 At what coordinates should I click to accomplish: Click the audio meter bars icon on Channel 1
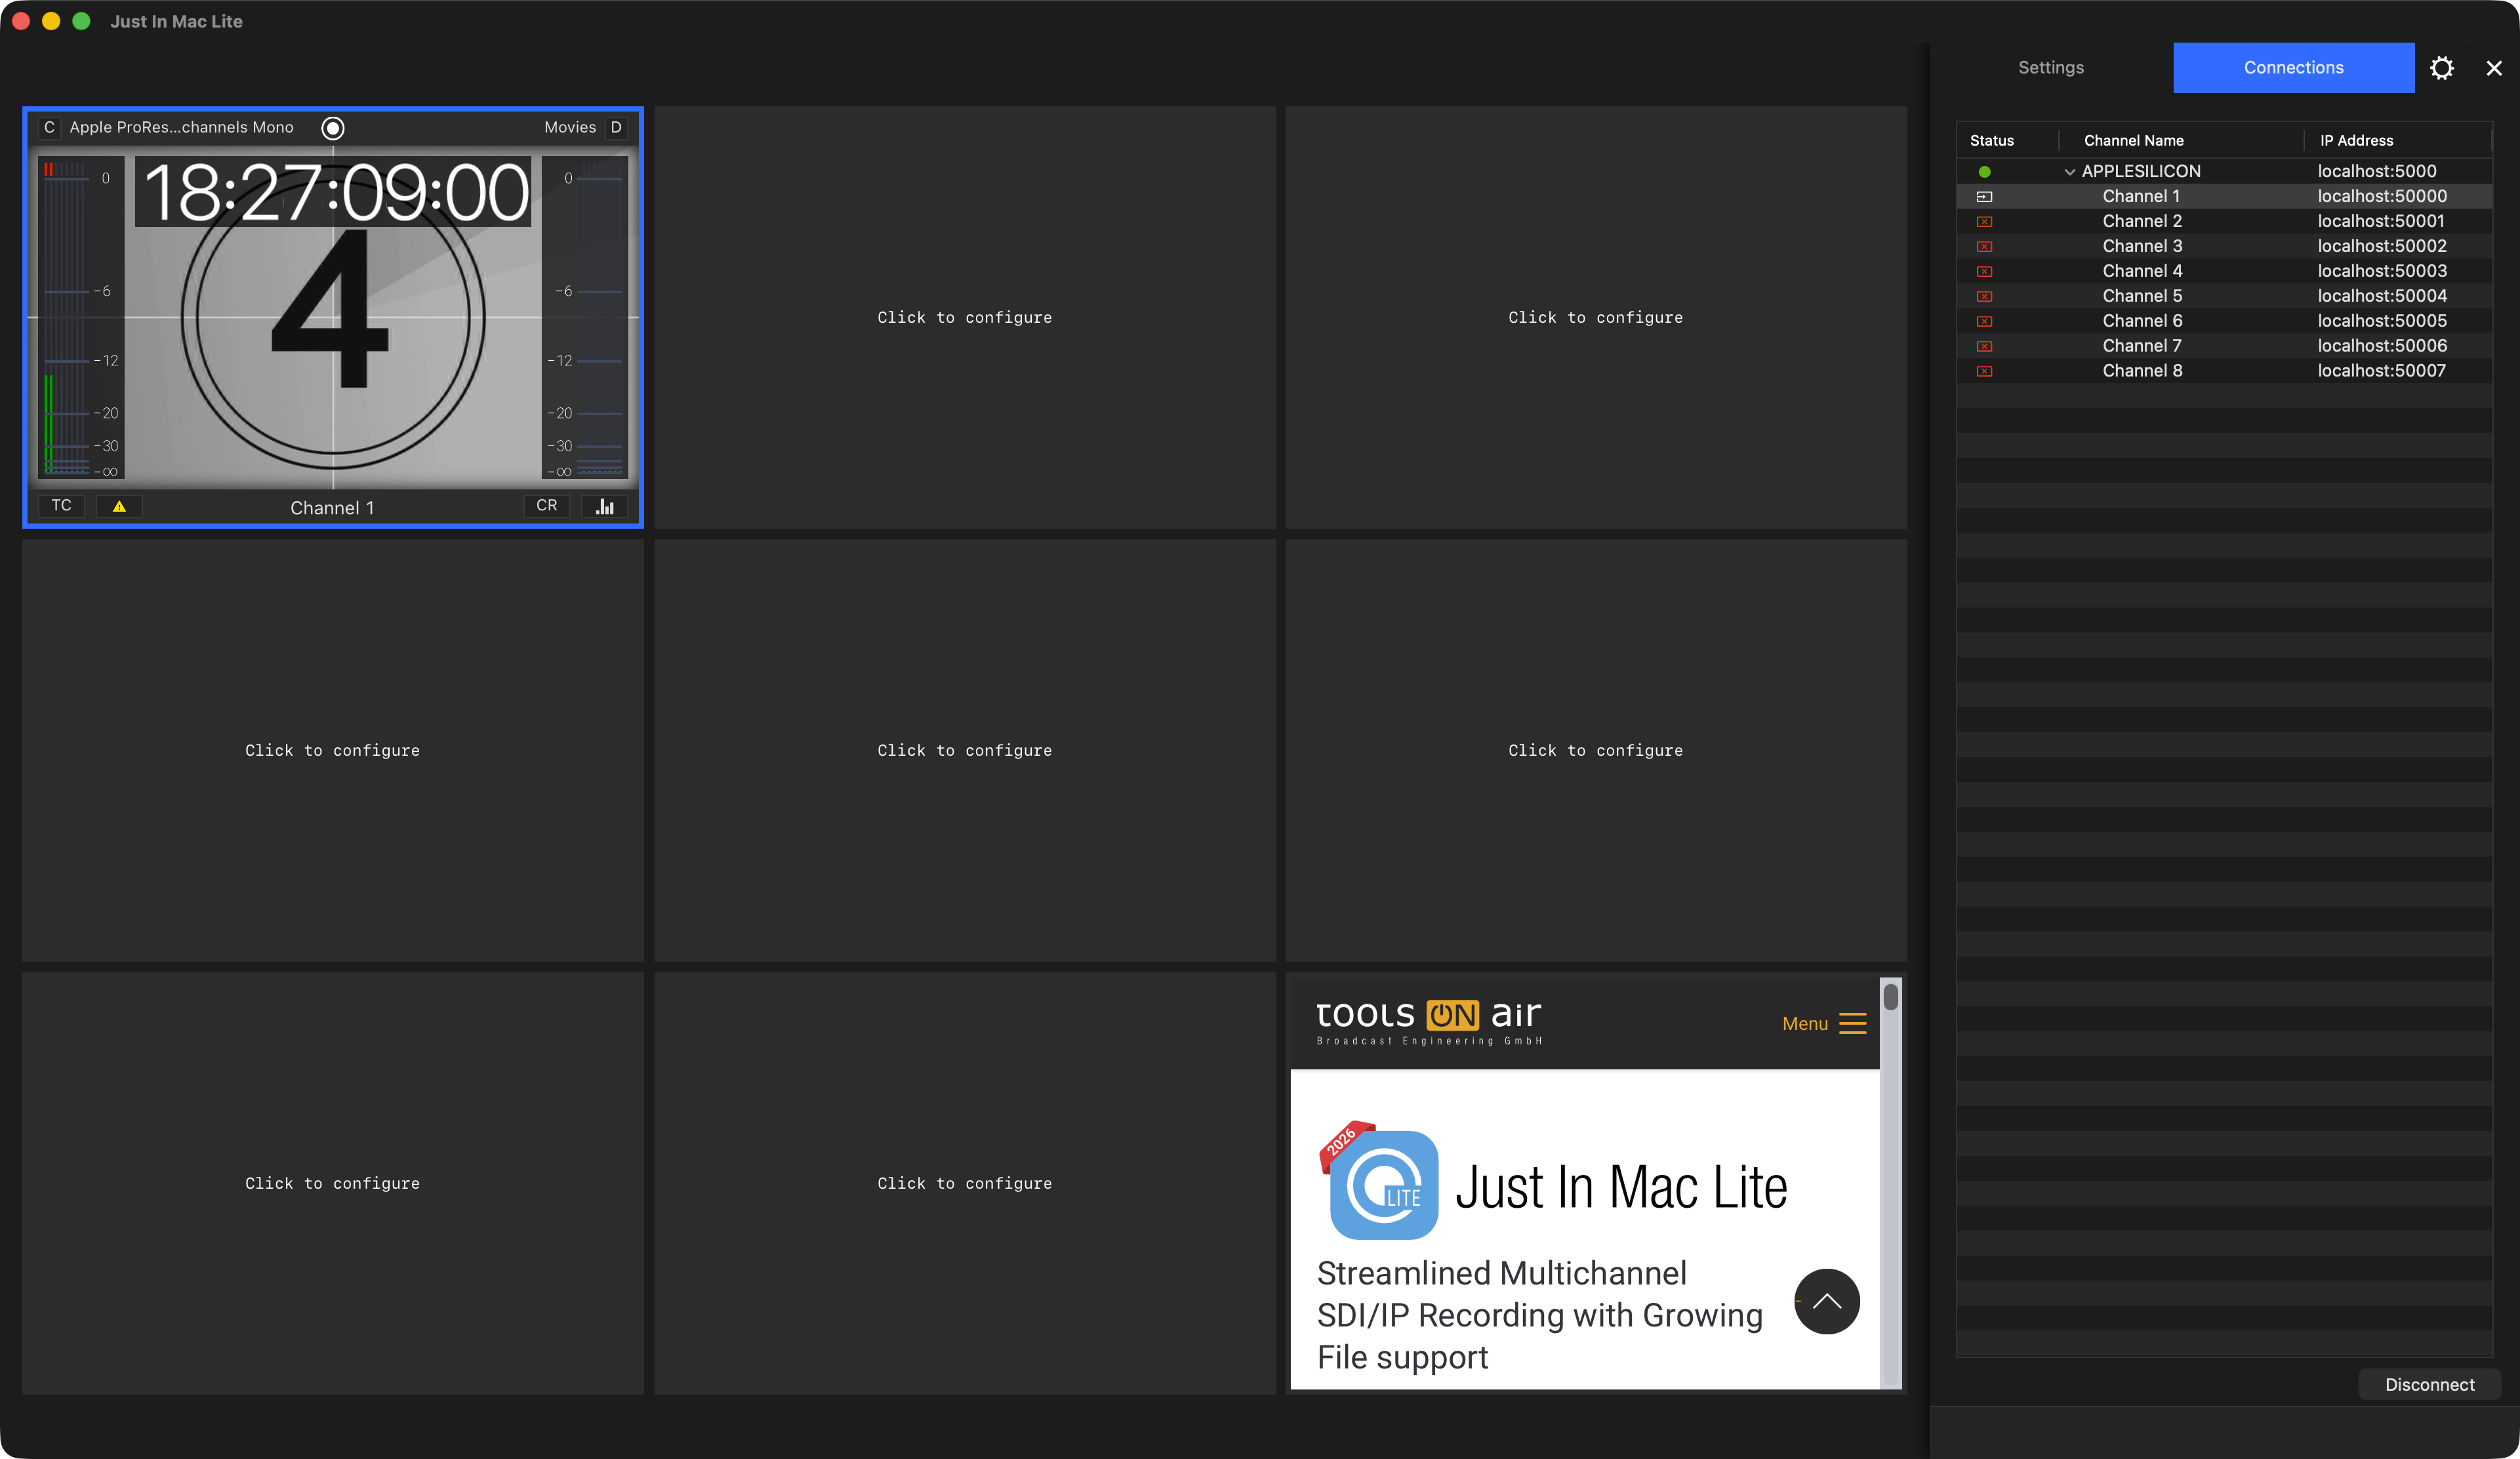tap(605, 506)
